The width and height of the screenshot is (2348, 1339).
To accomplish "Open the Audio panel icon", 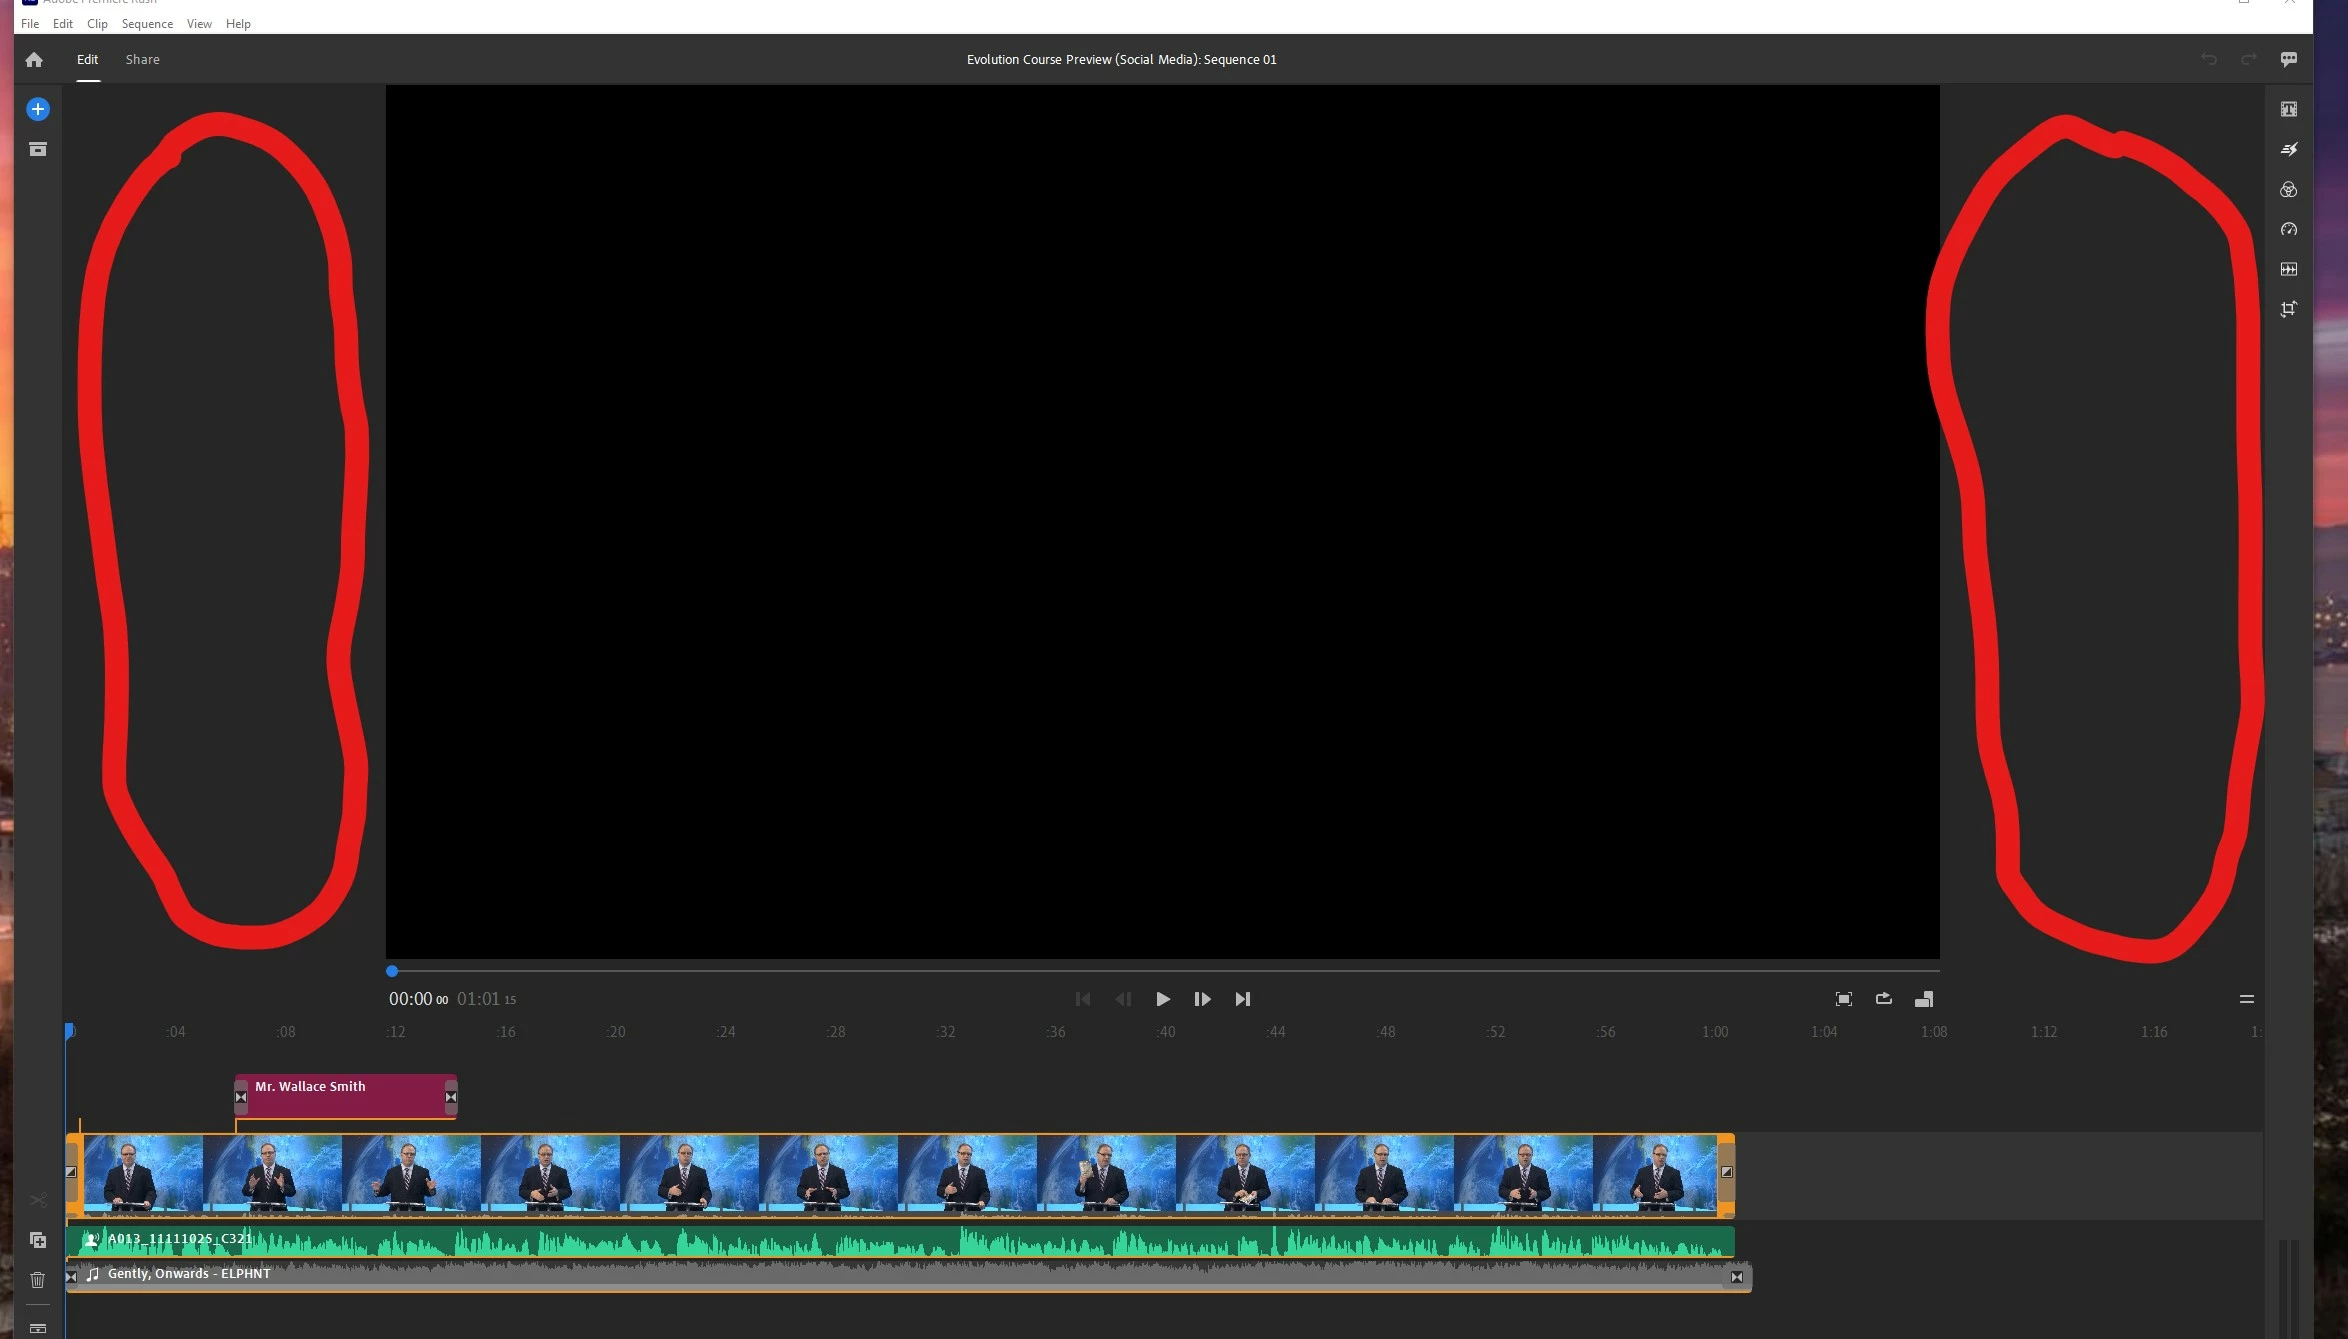I will click(2288, 269).
